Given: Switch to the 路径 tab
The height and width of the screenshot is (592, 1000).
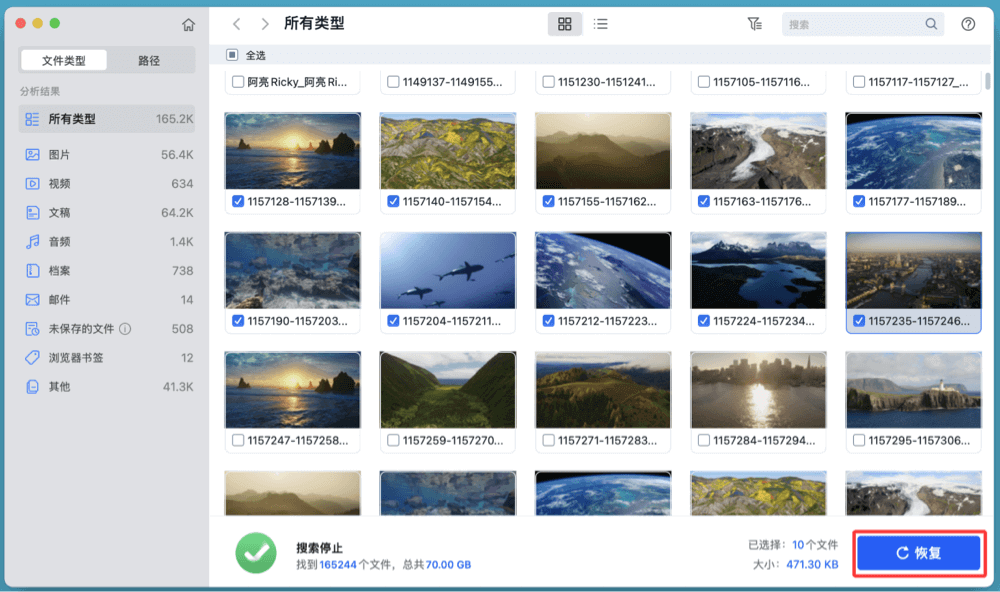Looking at the screenshot, I should pyautogui.click(x=147, y=60).
